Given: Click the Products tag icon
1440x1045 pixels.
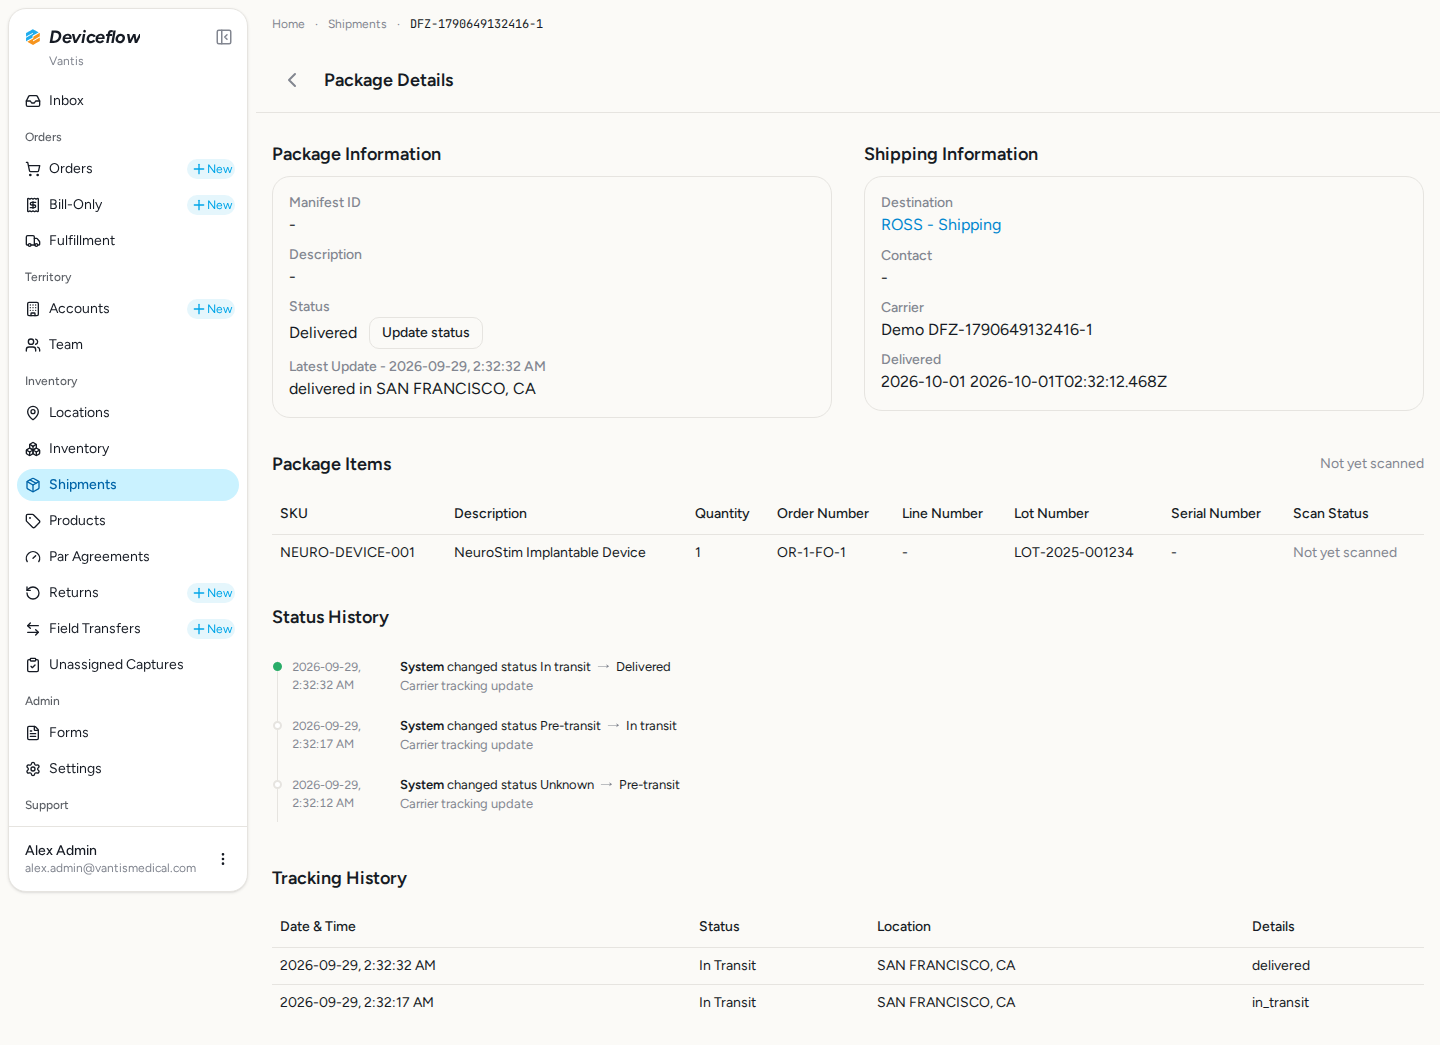Looking at the screenshot, I should coord(33,521).
